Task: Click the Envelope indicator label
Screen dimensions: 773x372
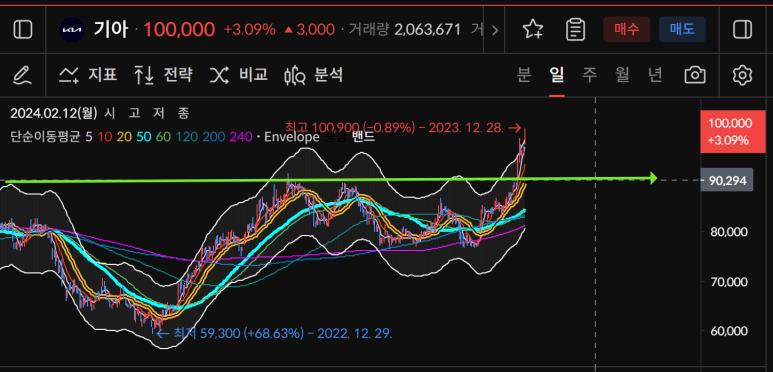Action: (x=292, y=137)
